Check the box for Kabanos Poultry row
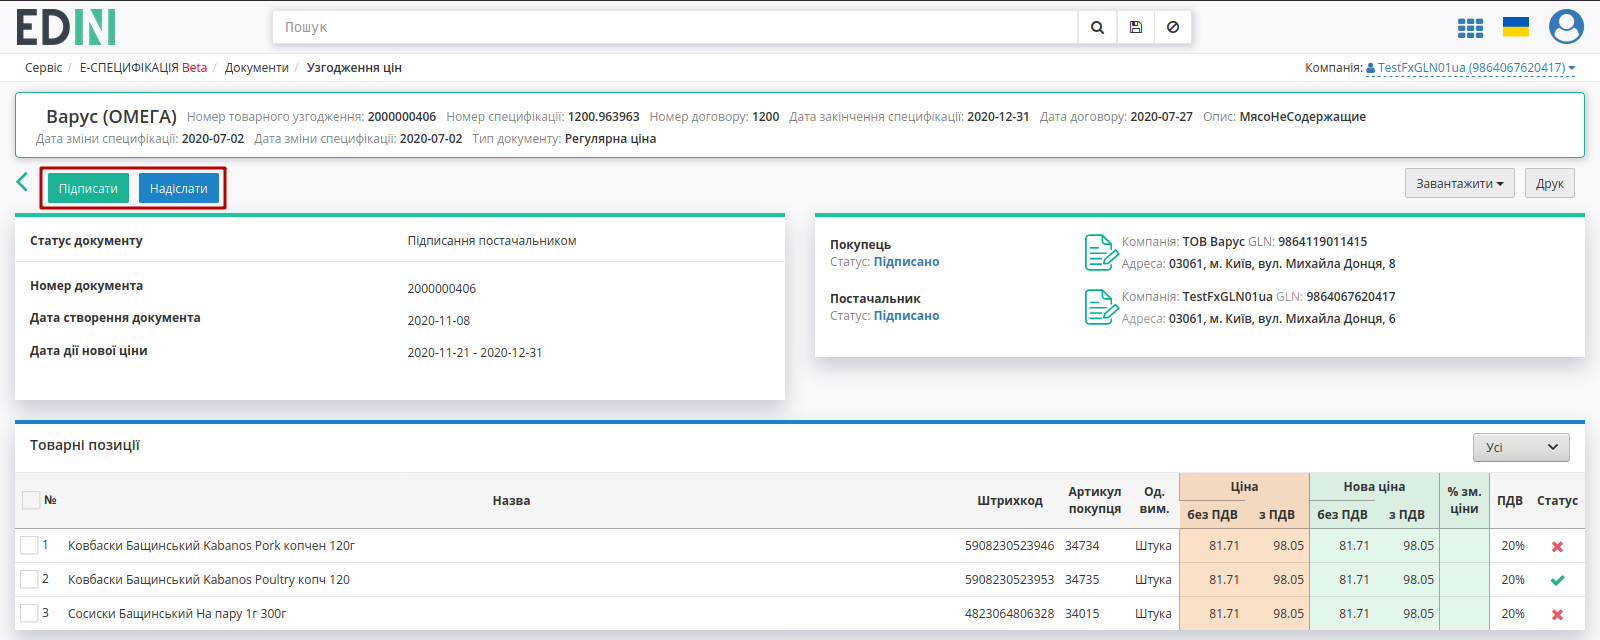The height and width of the screenshot is (640, 1600). tap(29, 579)
